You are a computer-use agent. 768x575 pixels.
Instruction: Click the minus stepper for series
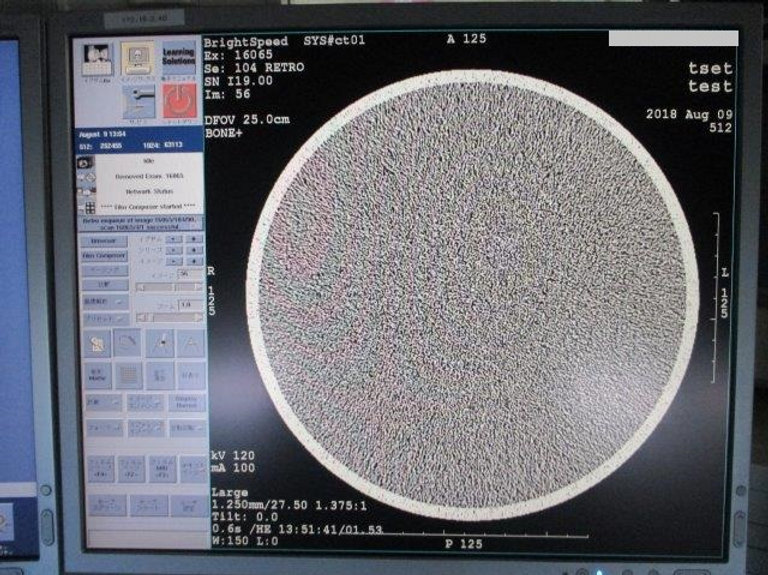(175, 250)
